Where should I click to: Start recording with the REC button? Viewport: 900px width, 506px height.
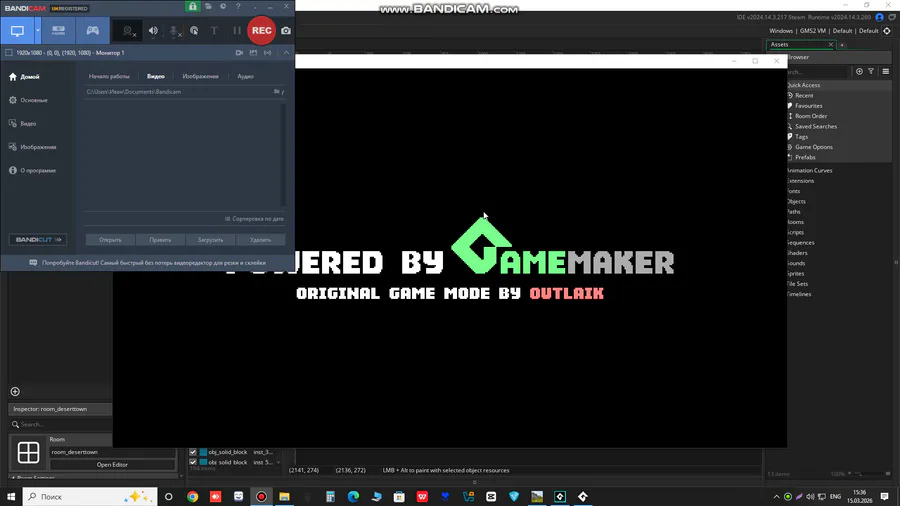[261, 31]
